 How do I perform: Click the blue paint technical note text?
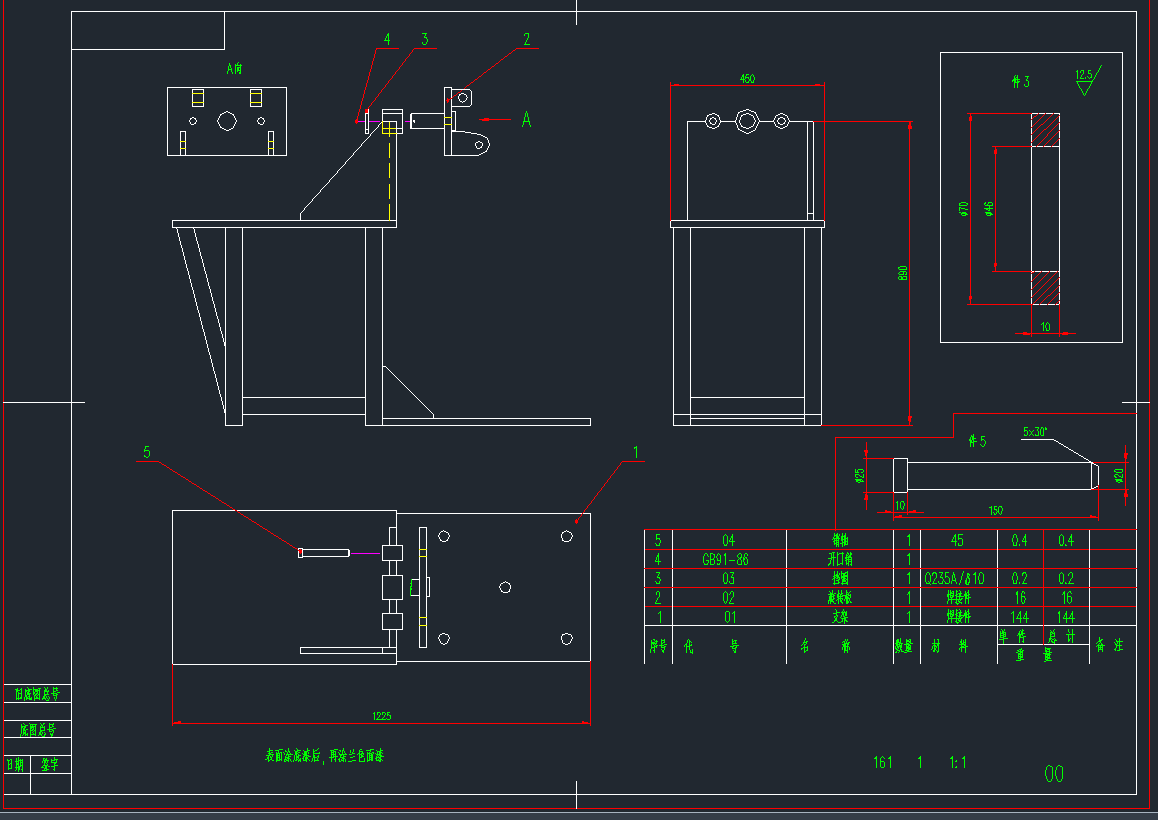click(323, 756)
